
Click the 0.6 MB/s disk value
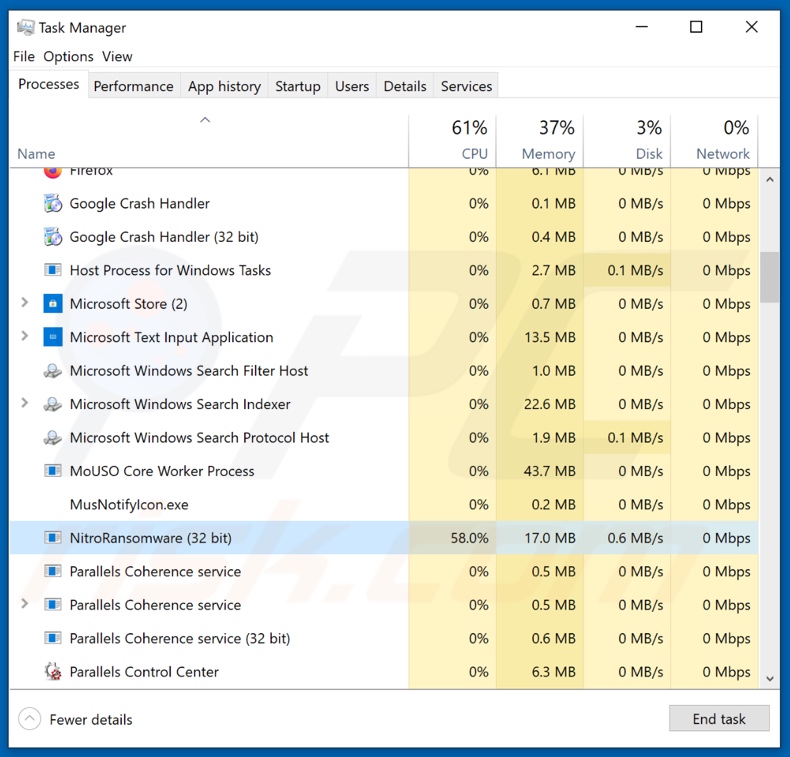(635, 538)
